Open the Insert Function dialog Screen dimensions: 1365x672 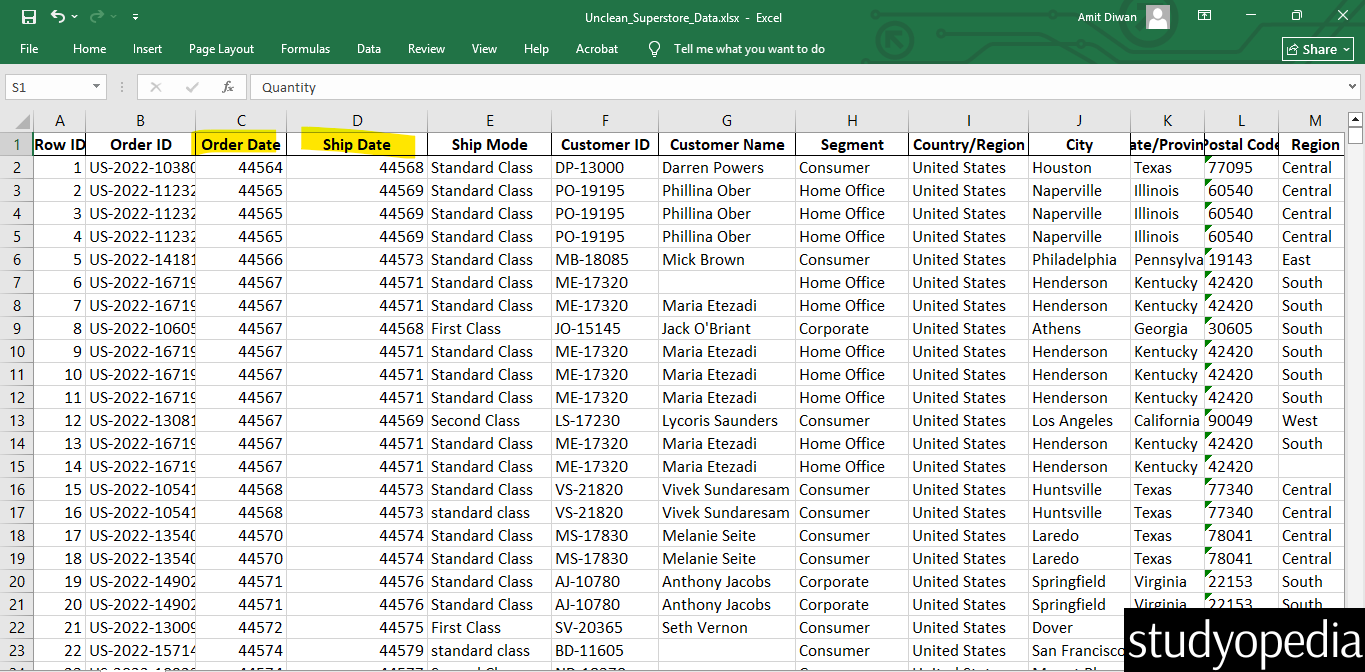[227, 87]
